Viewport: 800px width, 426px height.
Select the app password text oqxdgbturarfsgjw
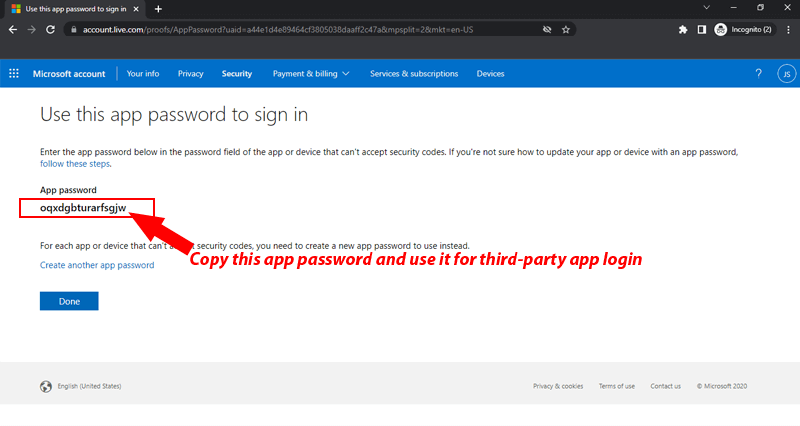(83, 208)
